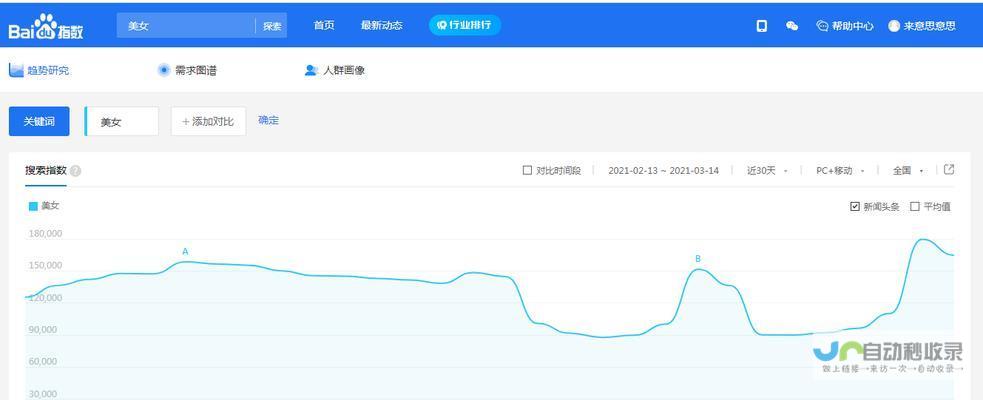Click inside the header search box
983x400 pixels.
click(186, 26)
